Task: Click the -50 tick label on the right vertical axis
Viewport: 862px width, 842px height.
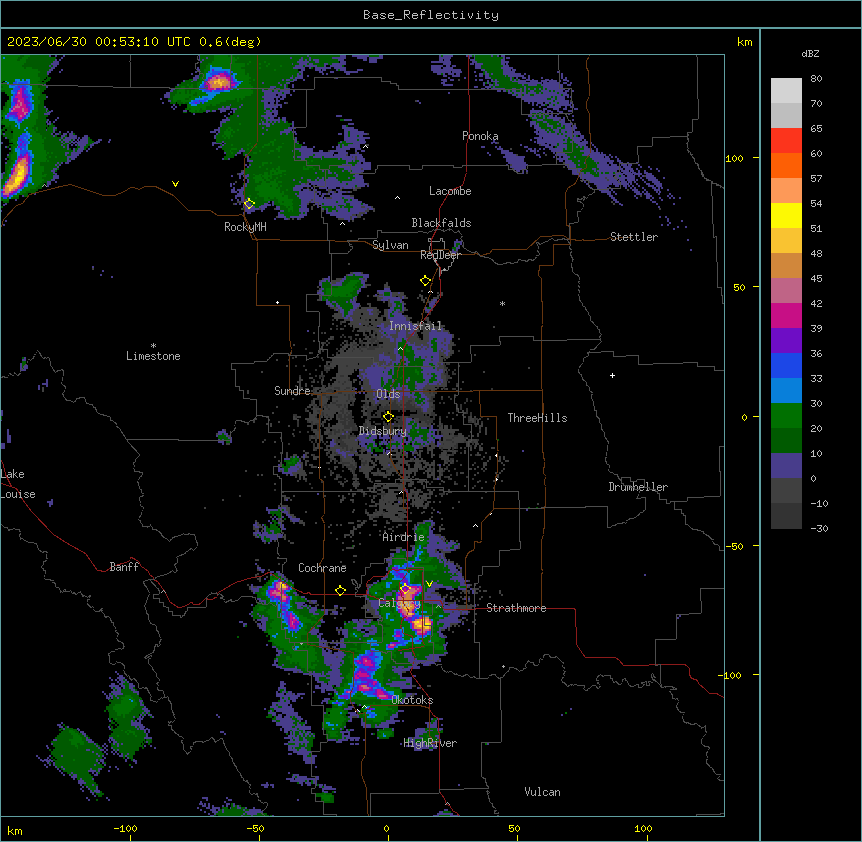Action: (734, 546)
